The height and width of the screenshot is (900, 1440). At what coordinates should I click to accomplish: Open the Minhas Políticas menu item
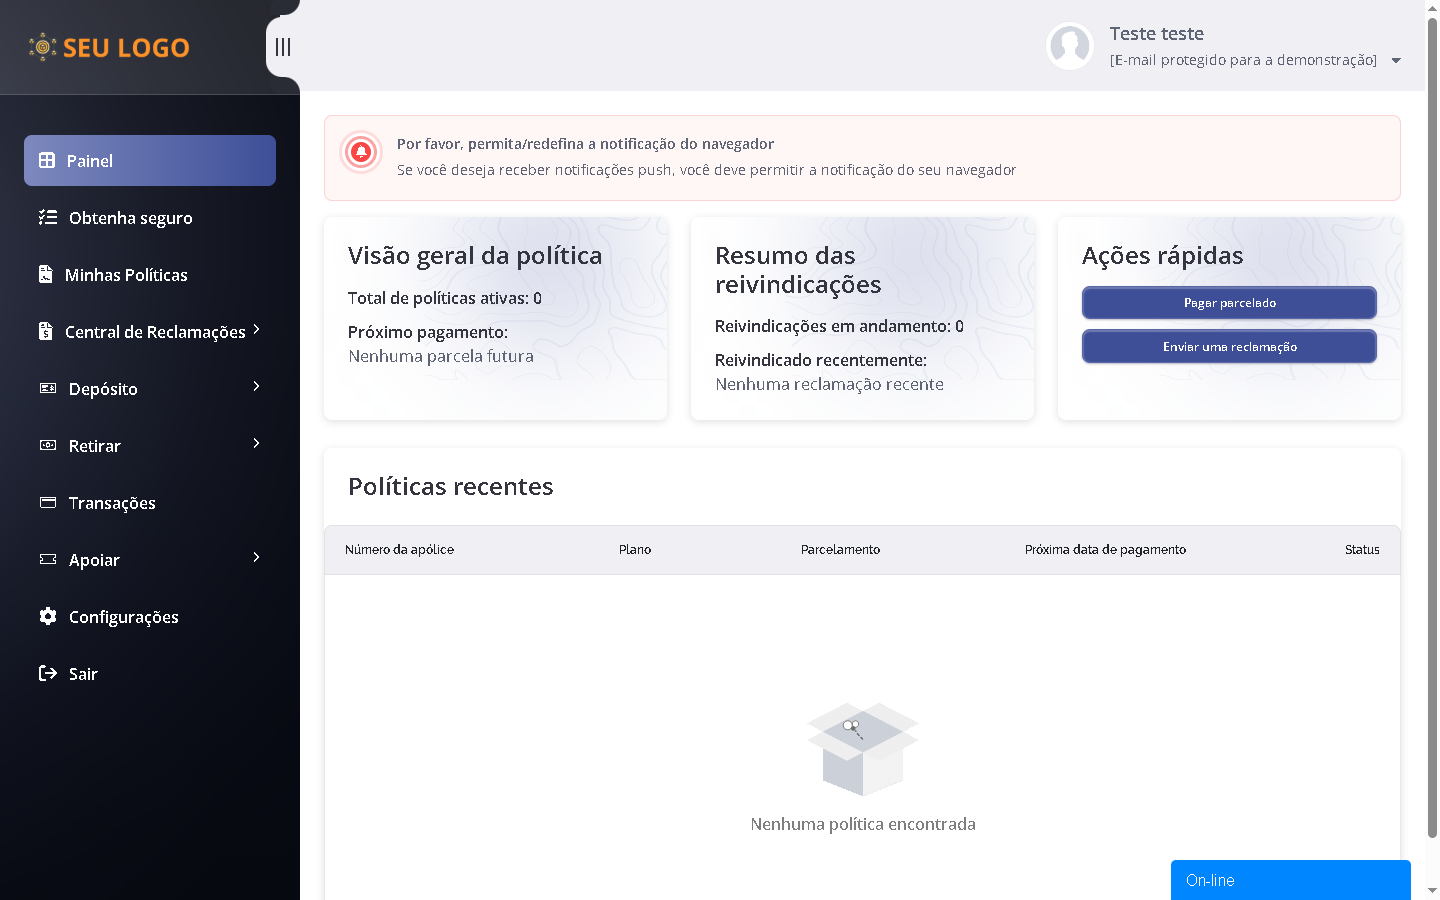pyautogui.click(x=126, y=275)
